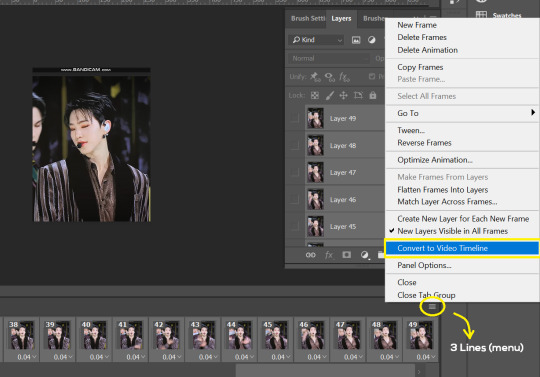The image size is (540, 377).
Task: Add layer mask icon
Action: (346, 255)
